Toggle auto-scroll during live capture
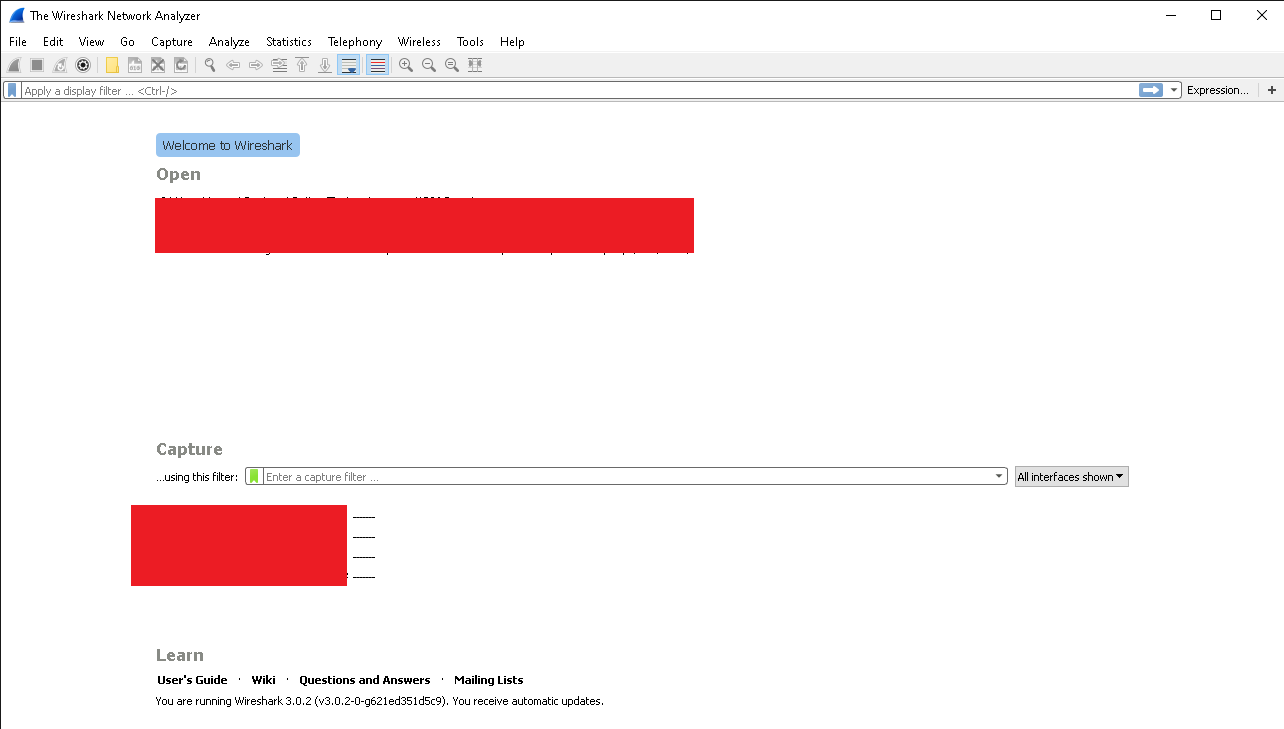The image size is (1284, 729). pyautogui.click(x=349, y=65)
